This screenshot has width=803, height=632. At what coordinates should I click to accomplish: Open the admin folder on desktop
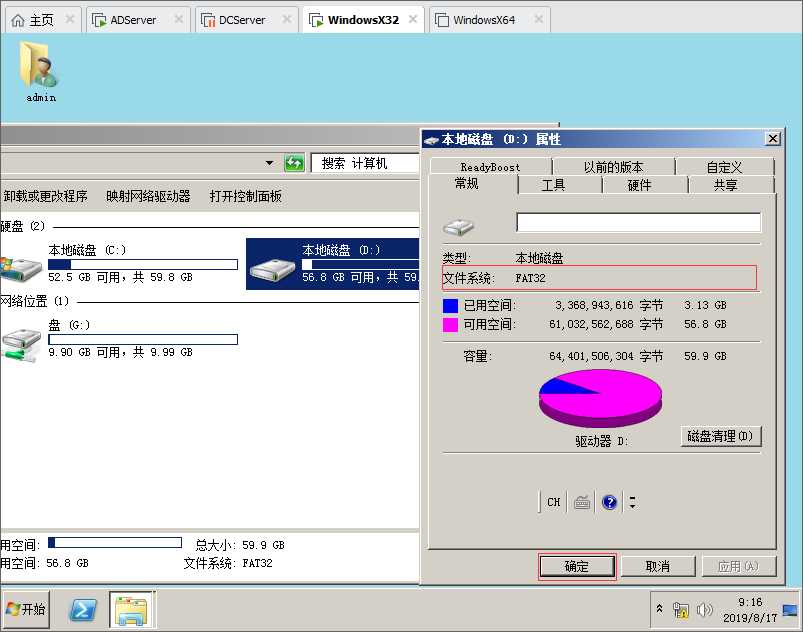[40, 72]
